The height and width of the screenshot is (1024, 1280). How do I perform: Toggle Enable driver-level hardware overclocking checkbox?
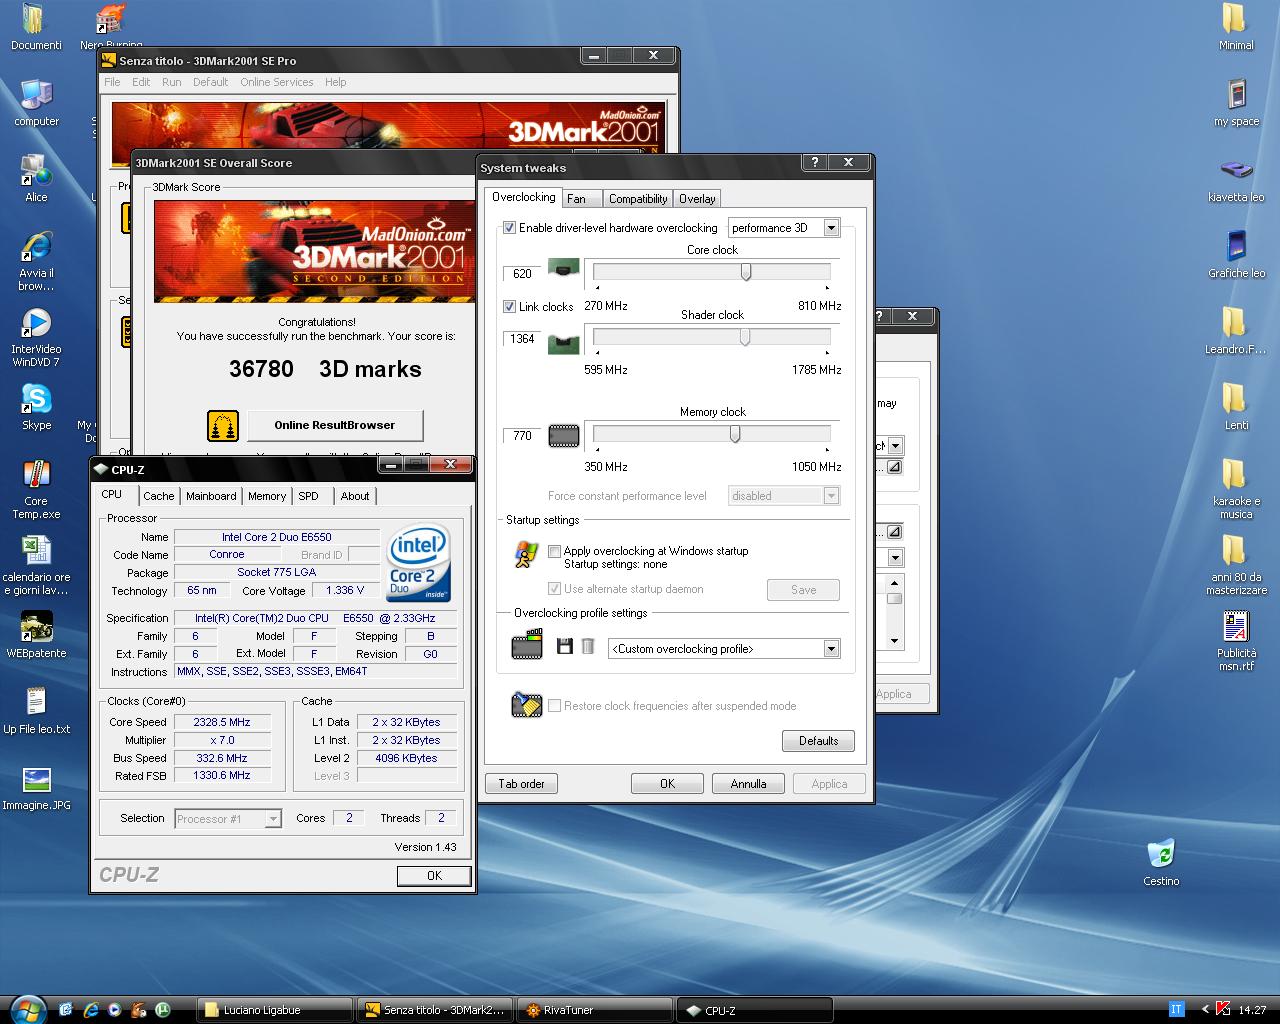tap(509, 228)
